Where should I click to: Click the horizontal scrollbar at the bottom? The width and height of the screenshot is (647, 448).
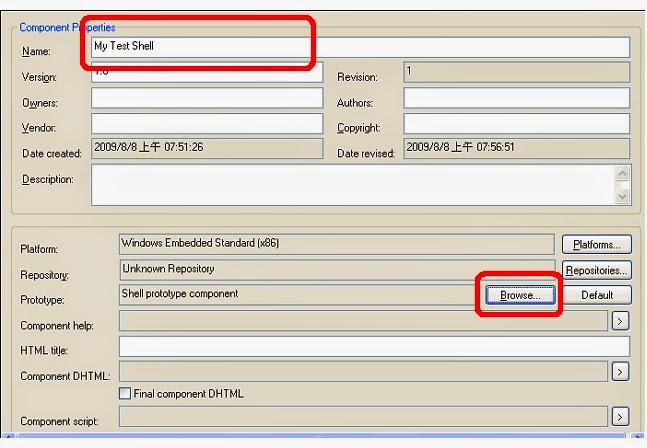321,436
